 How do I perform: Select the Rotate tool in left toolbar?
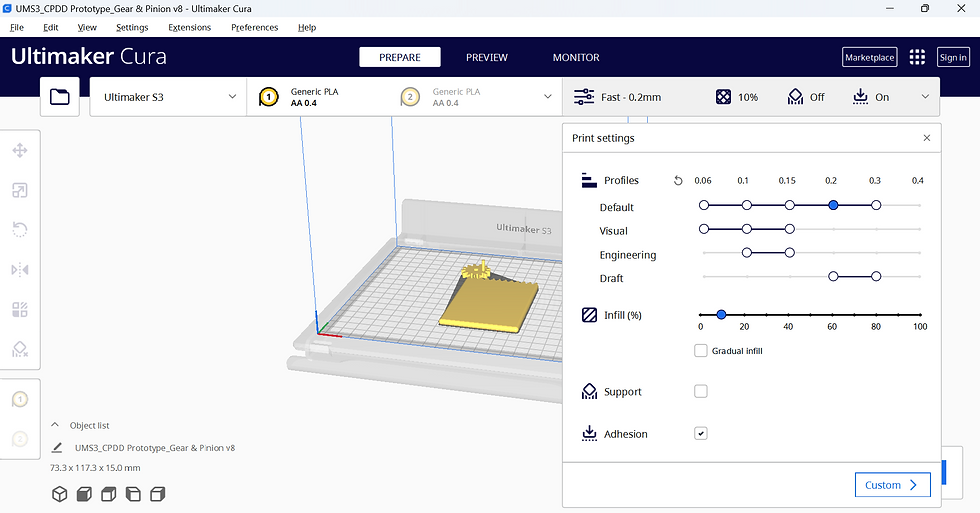coord(20,230)
